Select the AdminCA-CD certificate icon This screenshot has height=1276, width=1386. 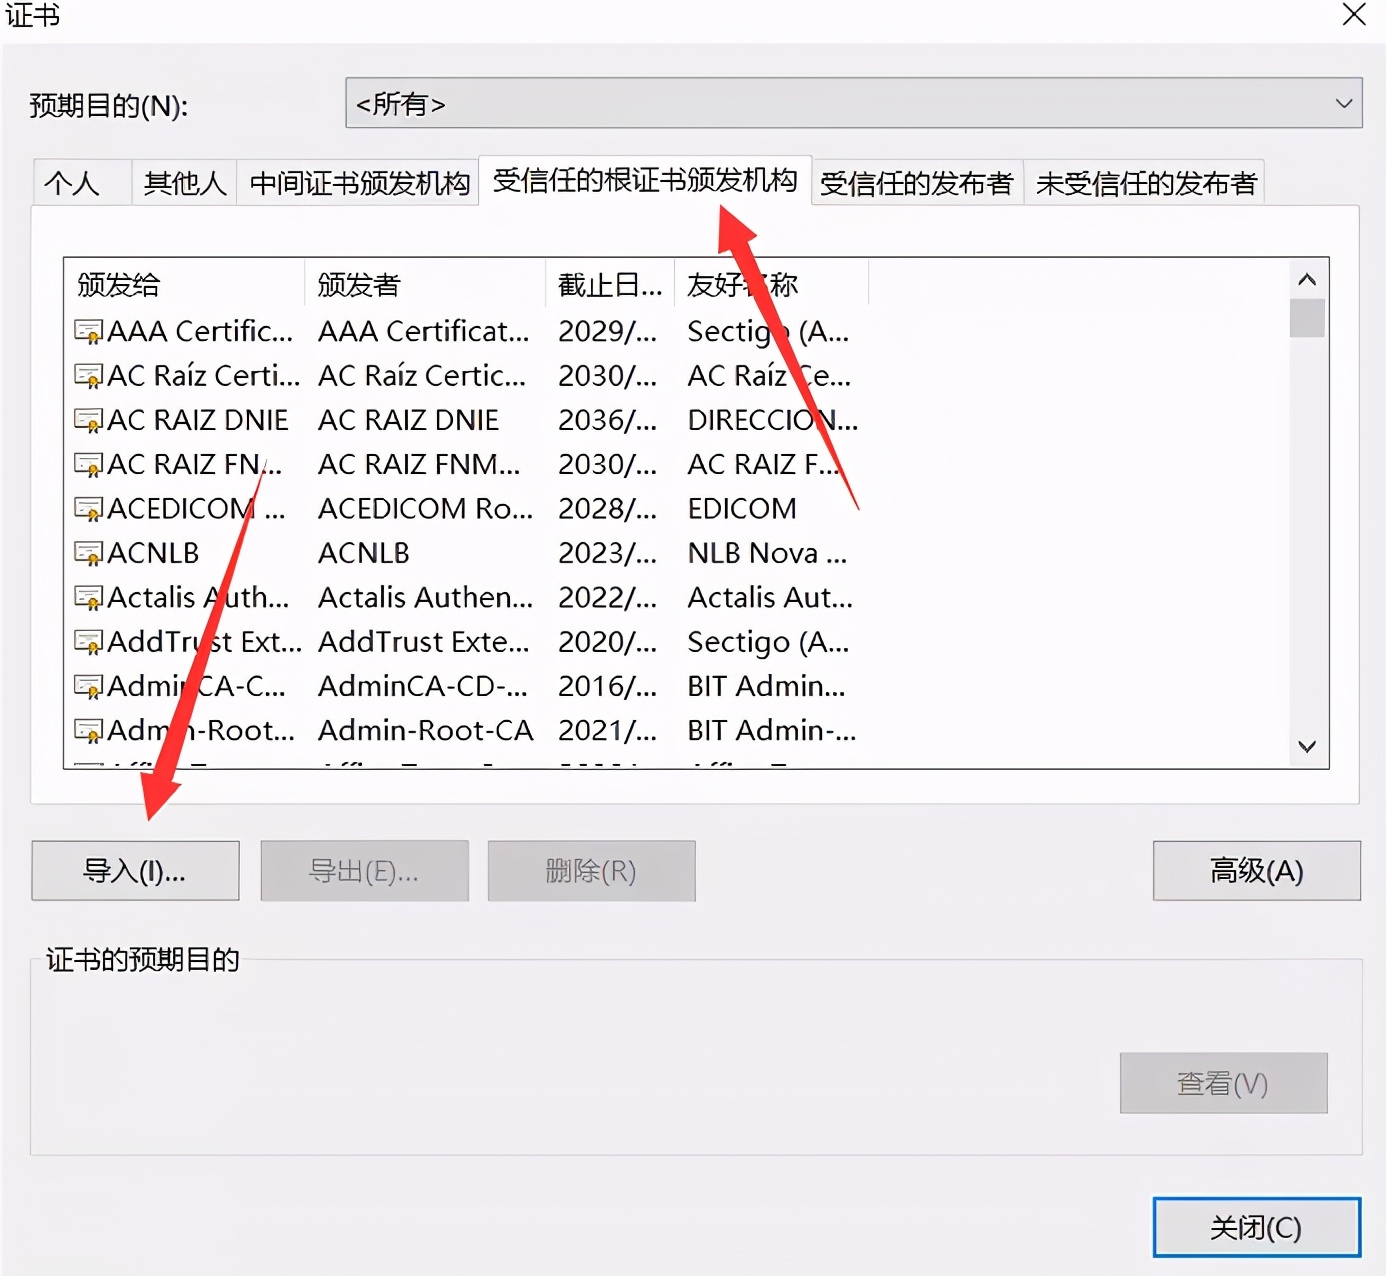point(88,686)
